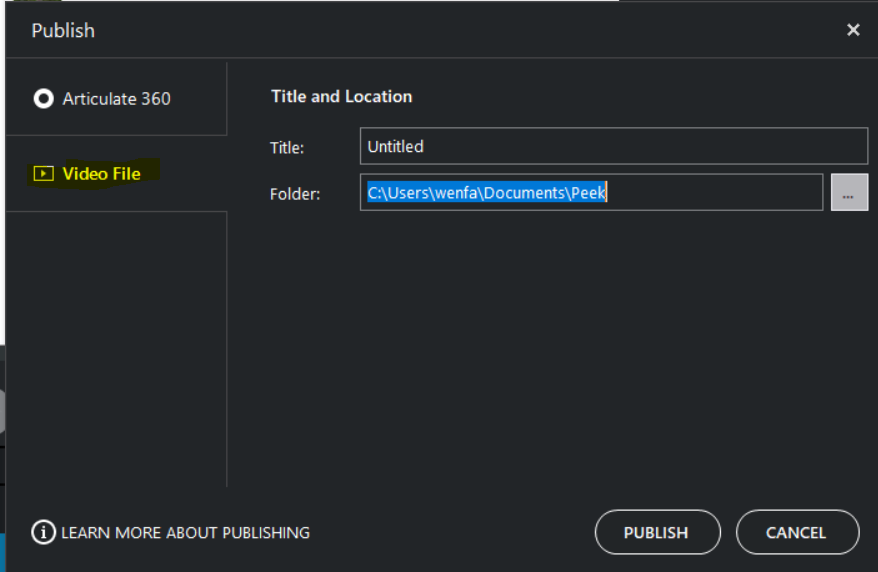
Task: Click the CANCEL button
Action: pos(797,532)
